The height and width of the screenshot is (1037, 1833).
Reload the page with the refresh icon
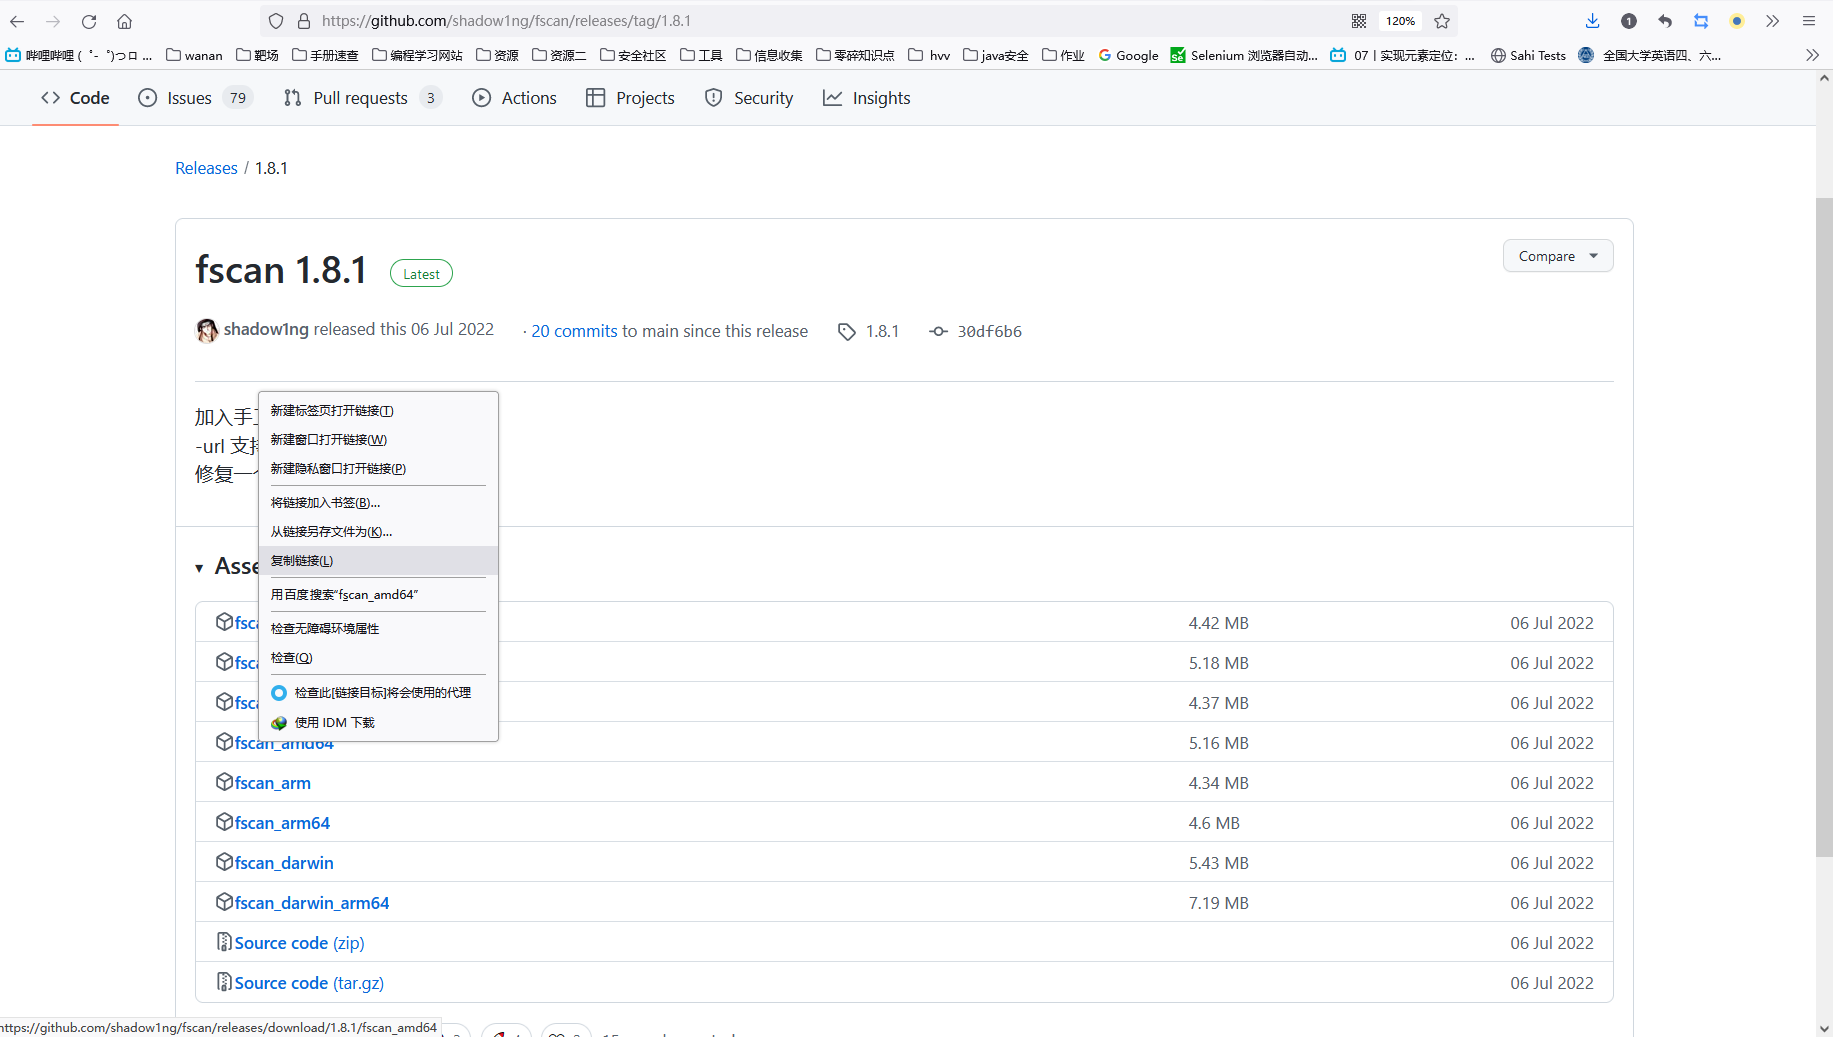point(89,21)
